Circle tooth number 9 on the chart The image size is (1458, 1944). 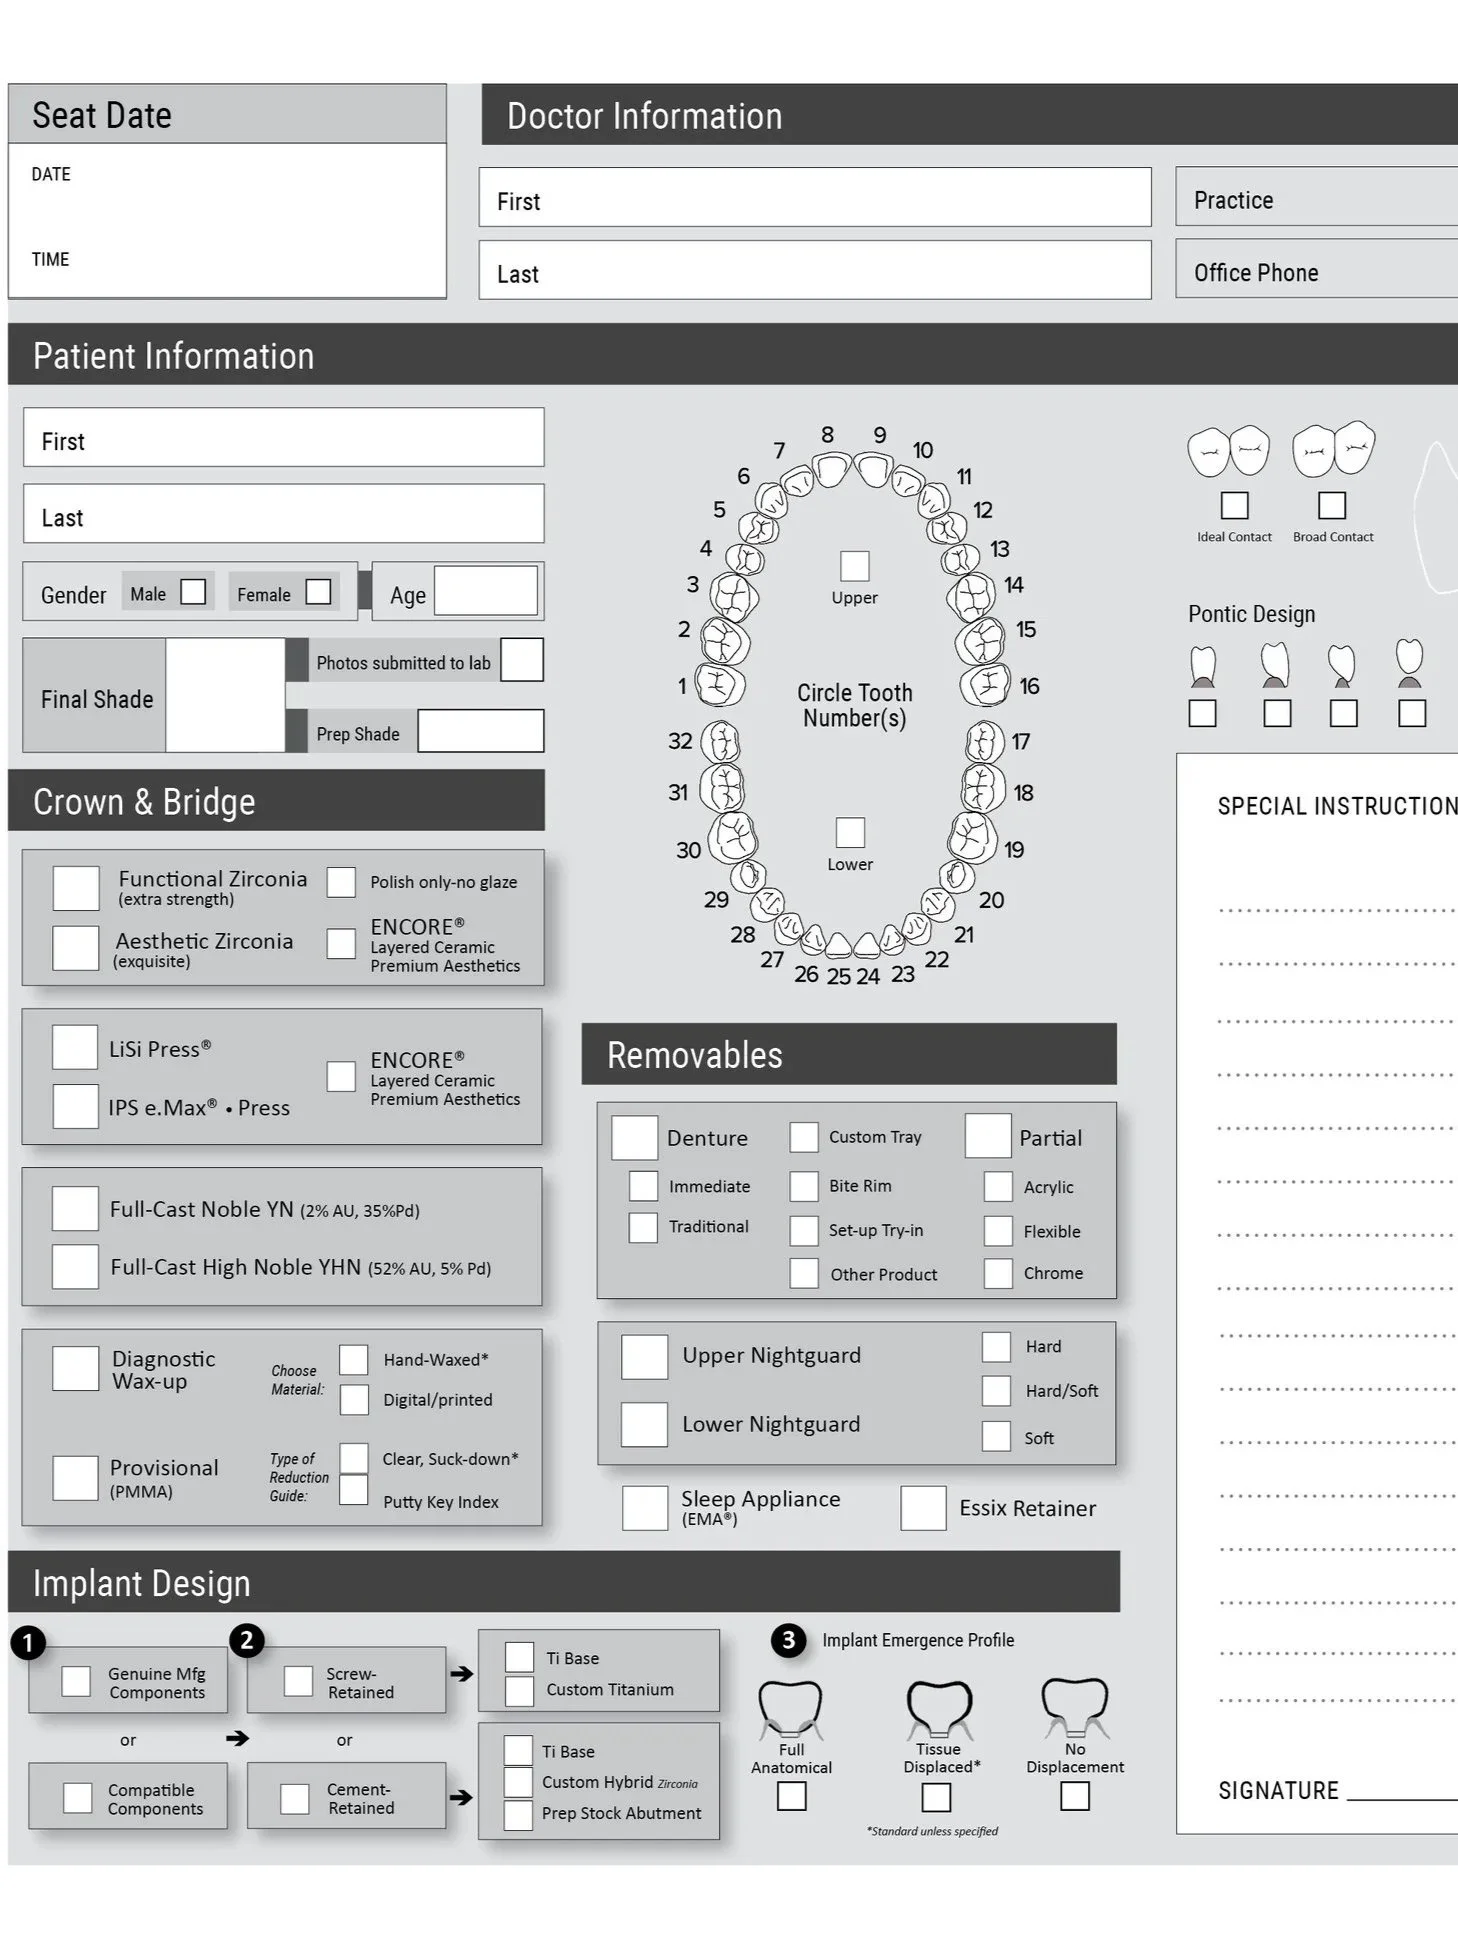pyautogui.click(x=874, y=469)
